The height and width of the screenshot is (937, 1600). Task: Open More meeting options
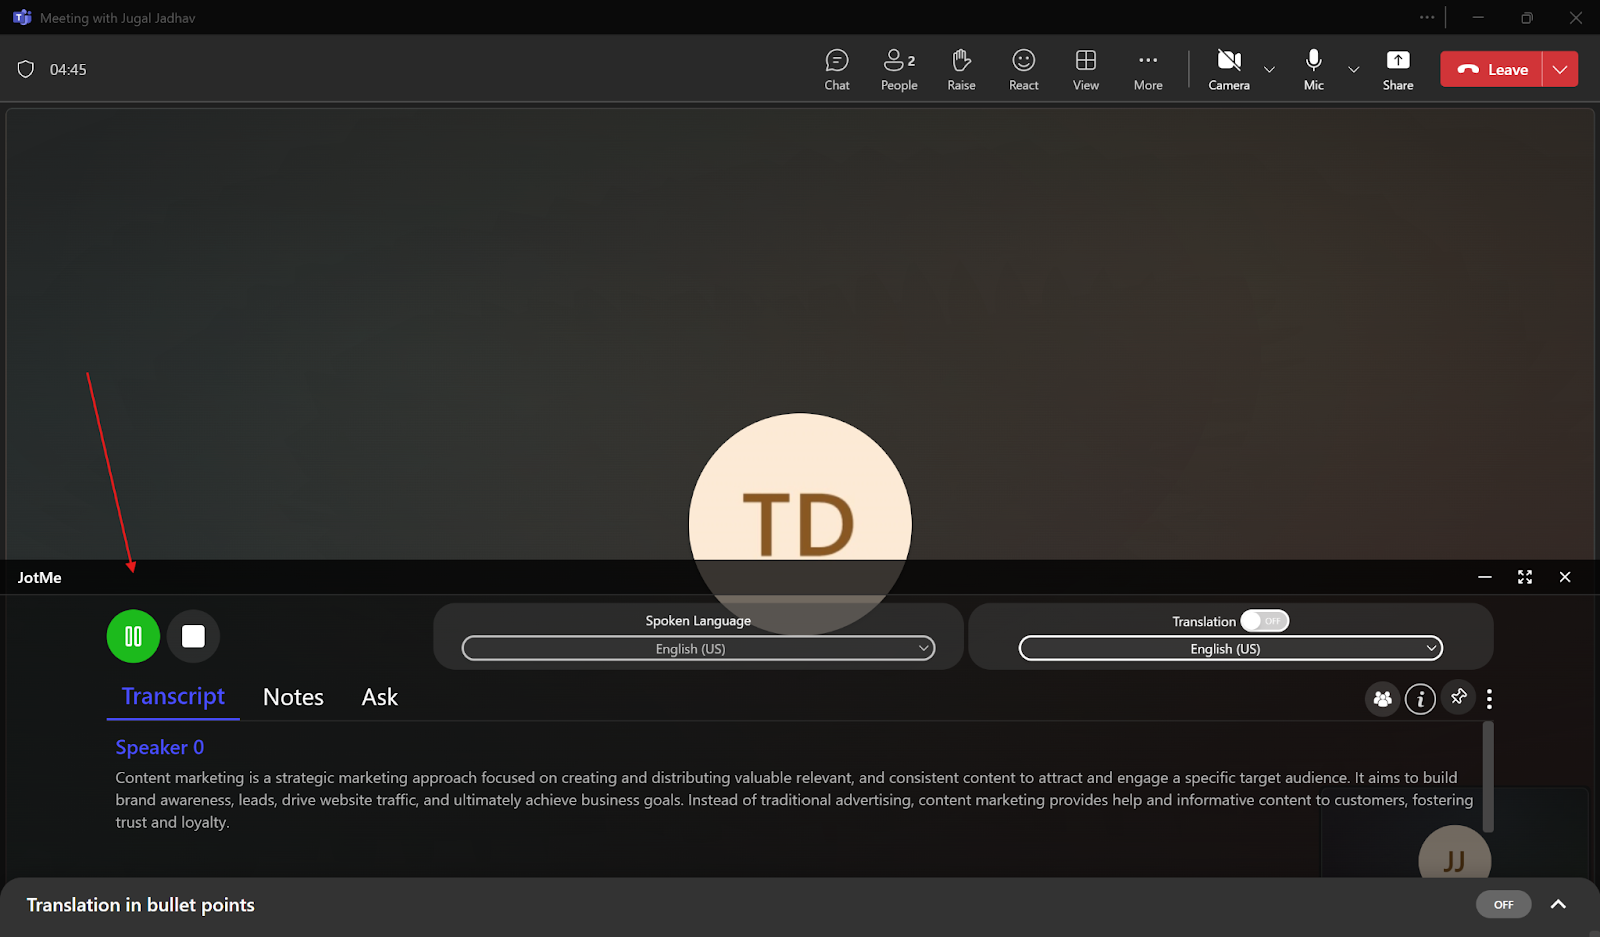1148,70
